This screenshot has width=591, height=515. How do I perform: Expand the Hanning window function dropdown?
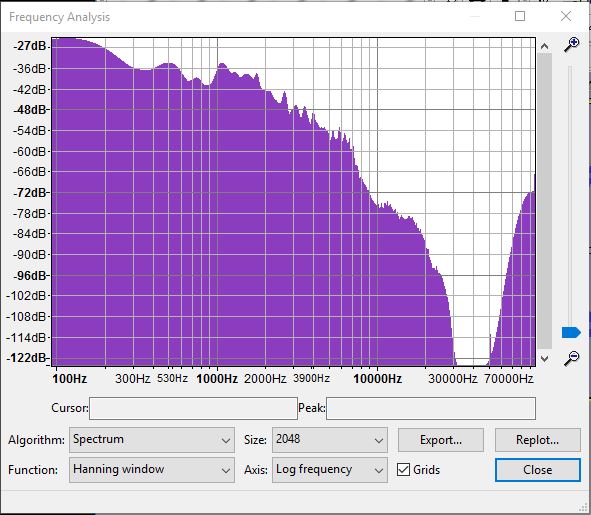(x=152, y=470)
